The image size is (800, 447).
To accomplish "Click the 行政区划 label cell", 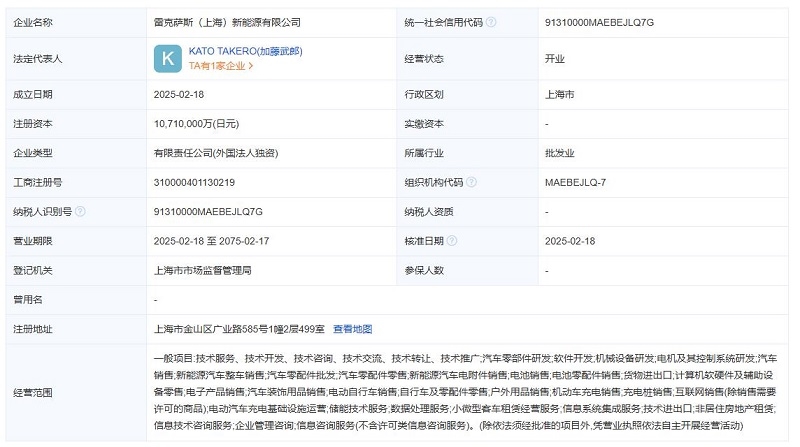I will [467, 94].
